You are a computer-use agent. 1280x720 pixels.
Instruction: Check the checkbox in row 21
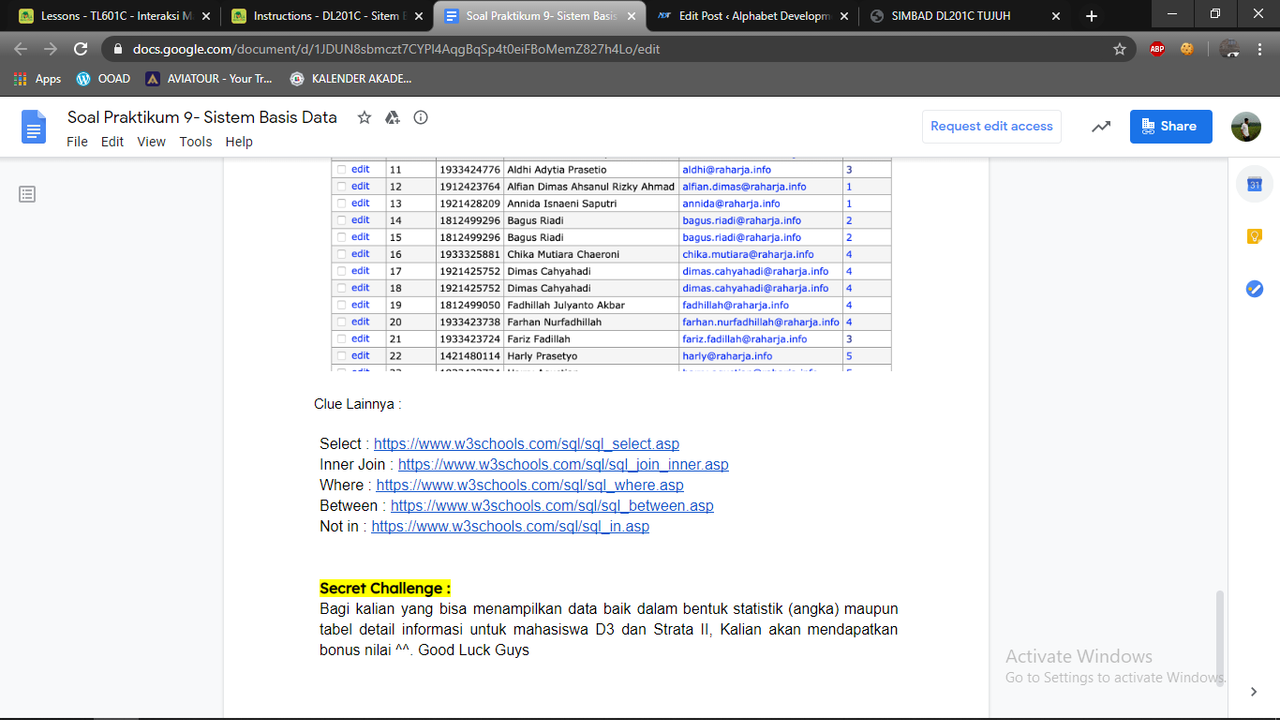[341, 339]
